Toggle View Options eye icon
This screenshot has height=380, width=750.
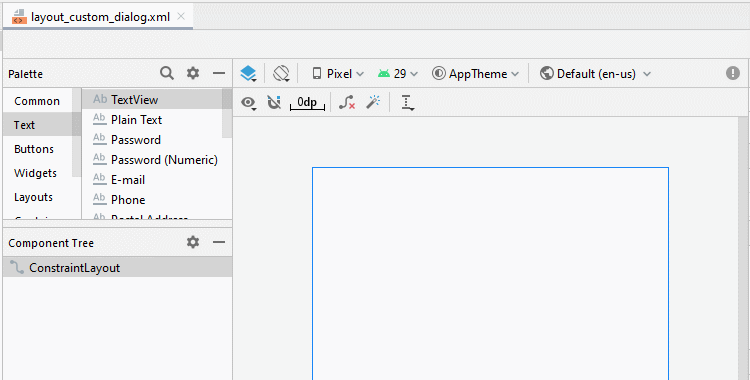click(x=248, y=102)
